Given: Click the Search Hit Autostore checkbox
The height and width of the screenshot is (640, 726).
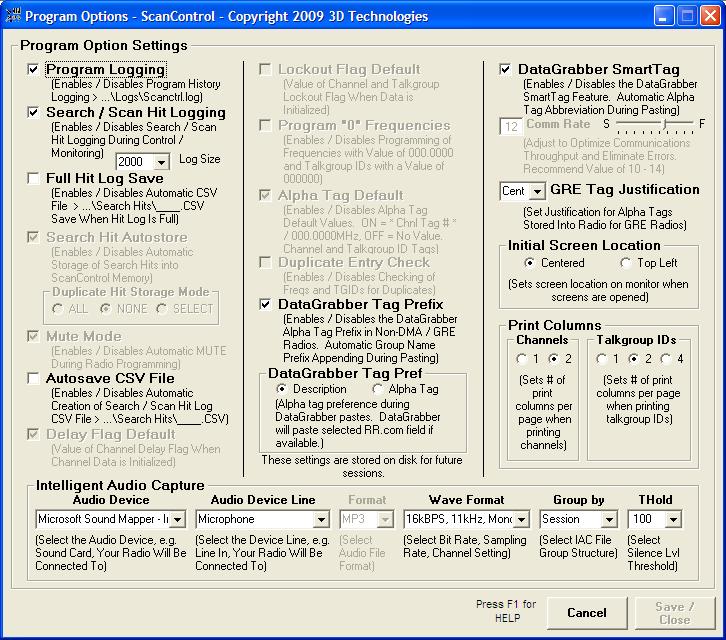Looking at the screenshot, I should (33, 237).
